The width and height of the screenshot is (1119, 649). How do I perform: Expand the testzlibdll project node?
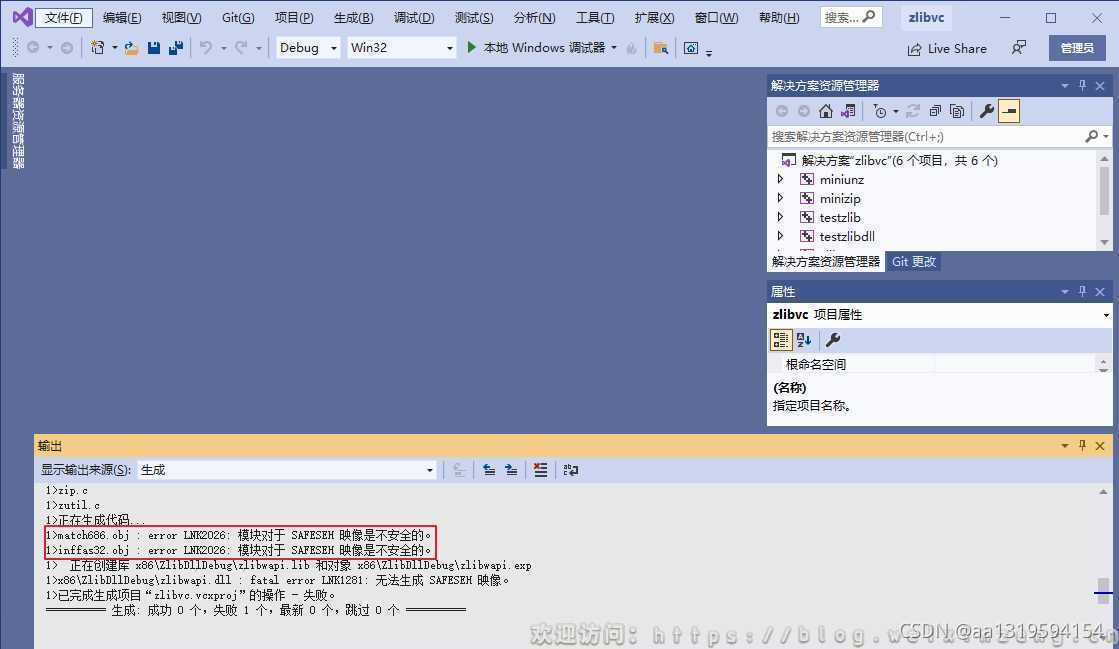click(780, 236)
